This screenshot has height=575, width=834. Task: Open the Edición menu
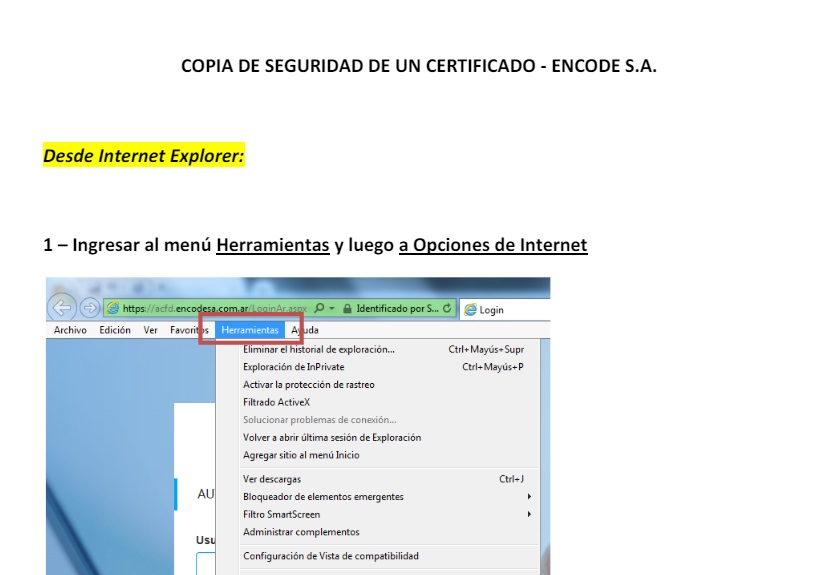pyautogui.click(x=115, y=330)
